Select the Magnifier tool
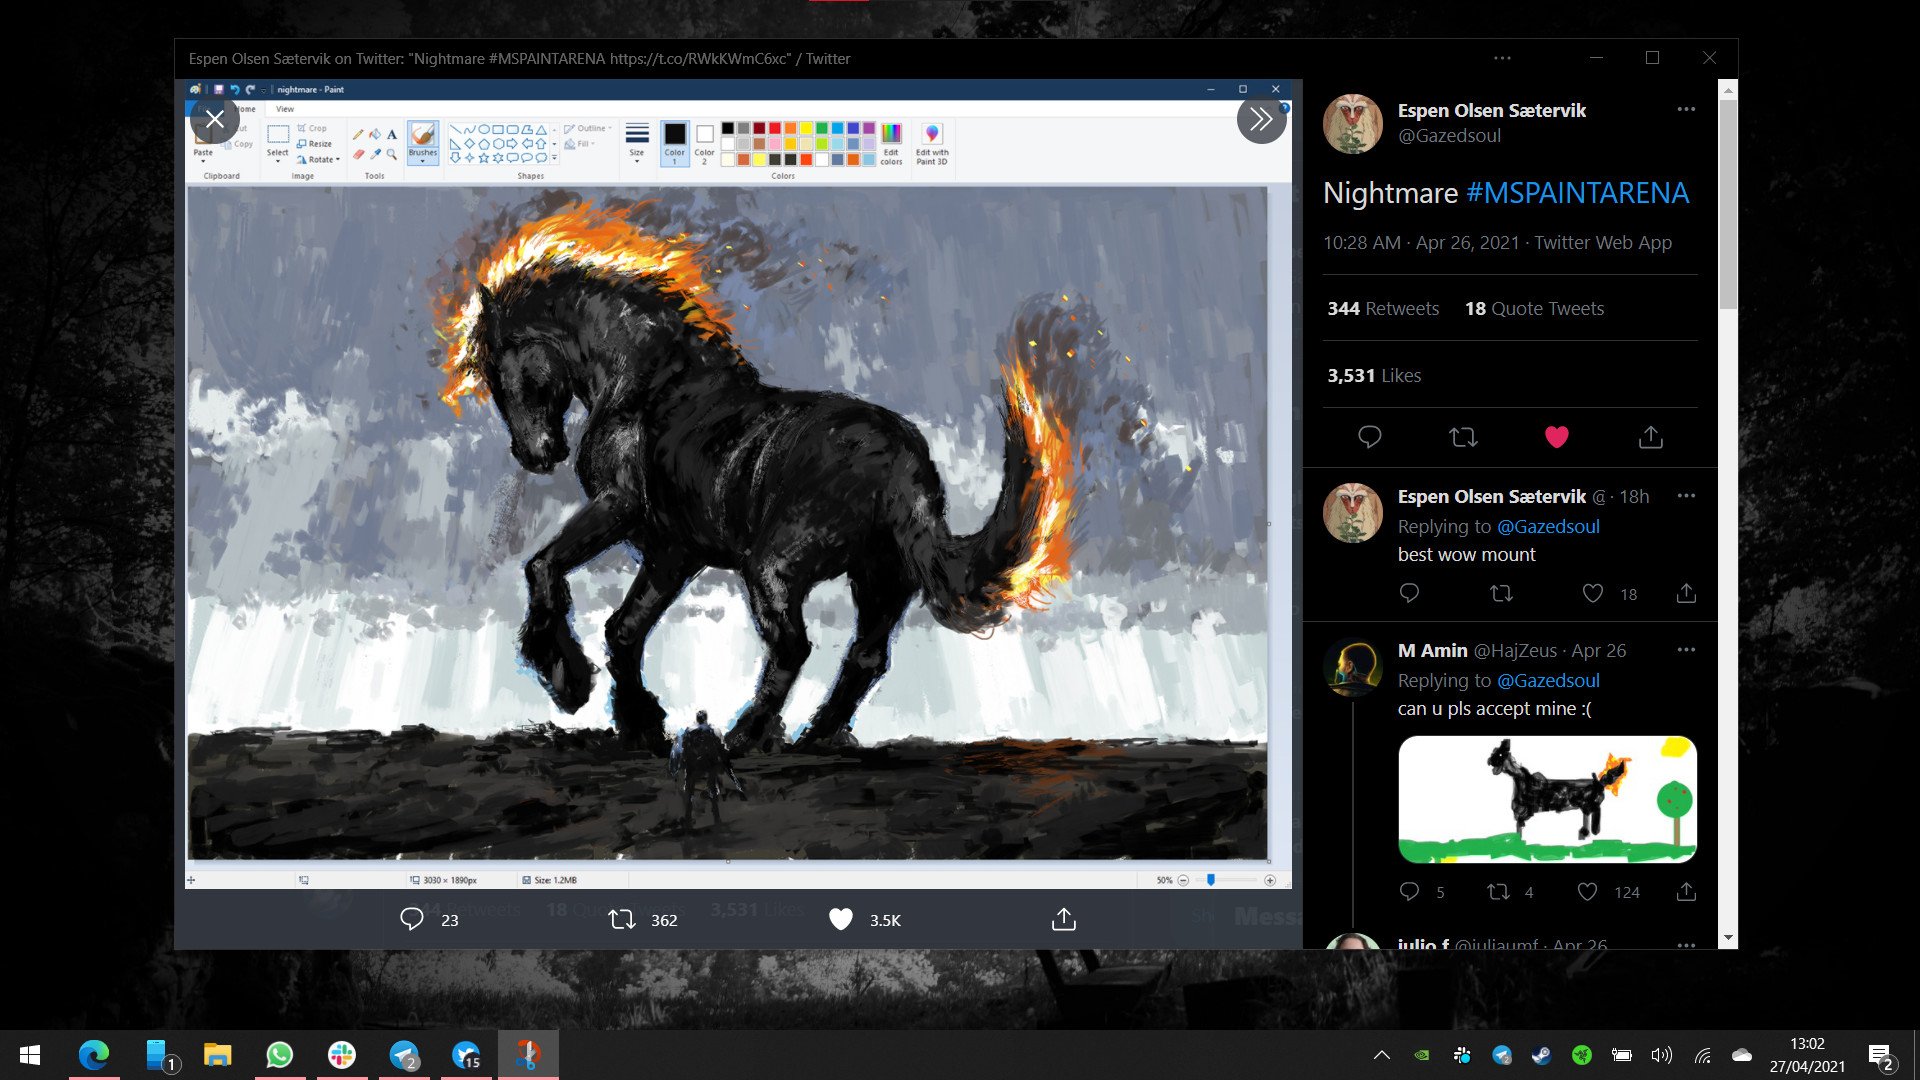Image resolution: width=1920 pixels, height=1080 pixels. [391, 154]
